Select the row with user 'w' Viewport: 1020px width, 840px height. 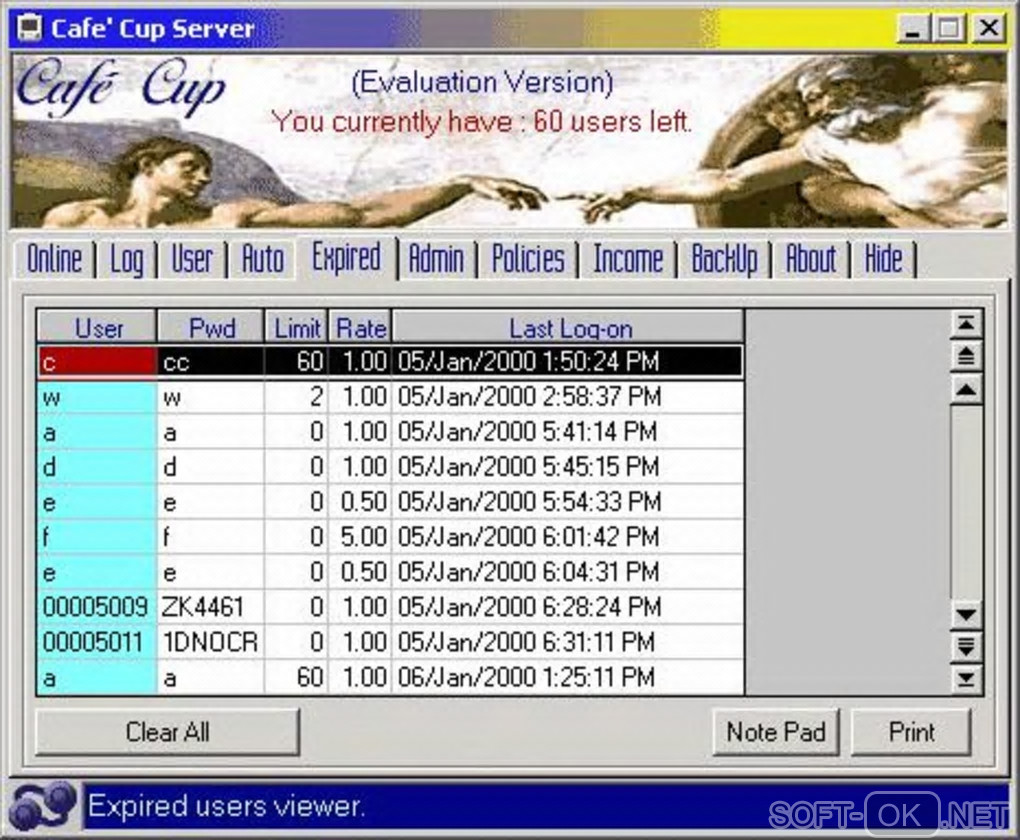(x=390, y=397)
